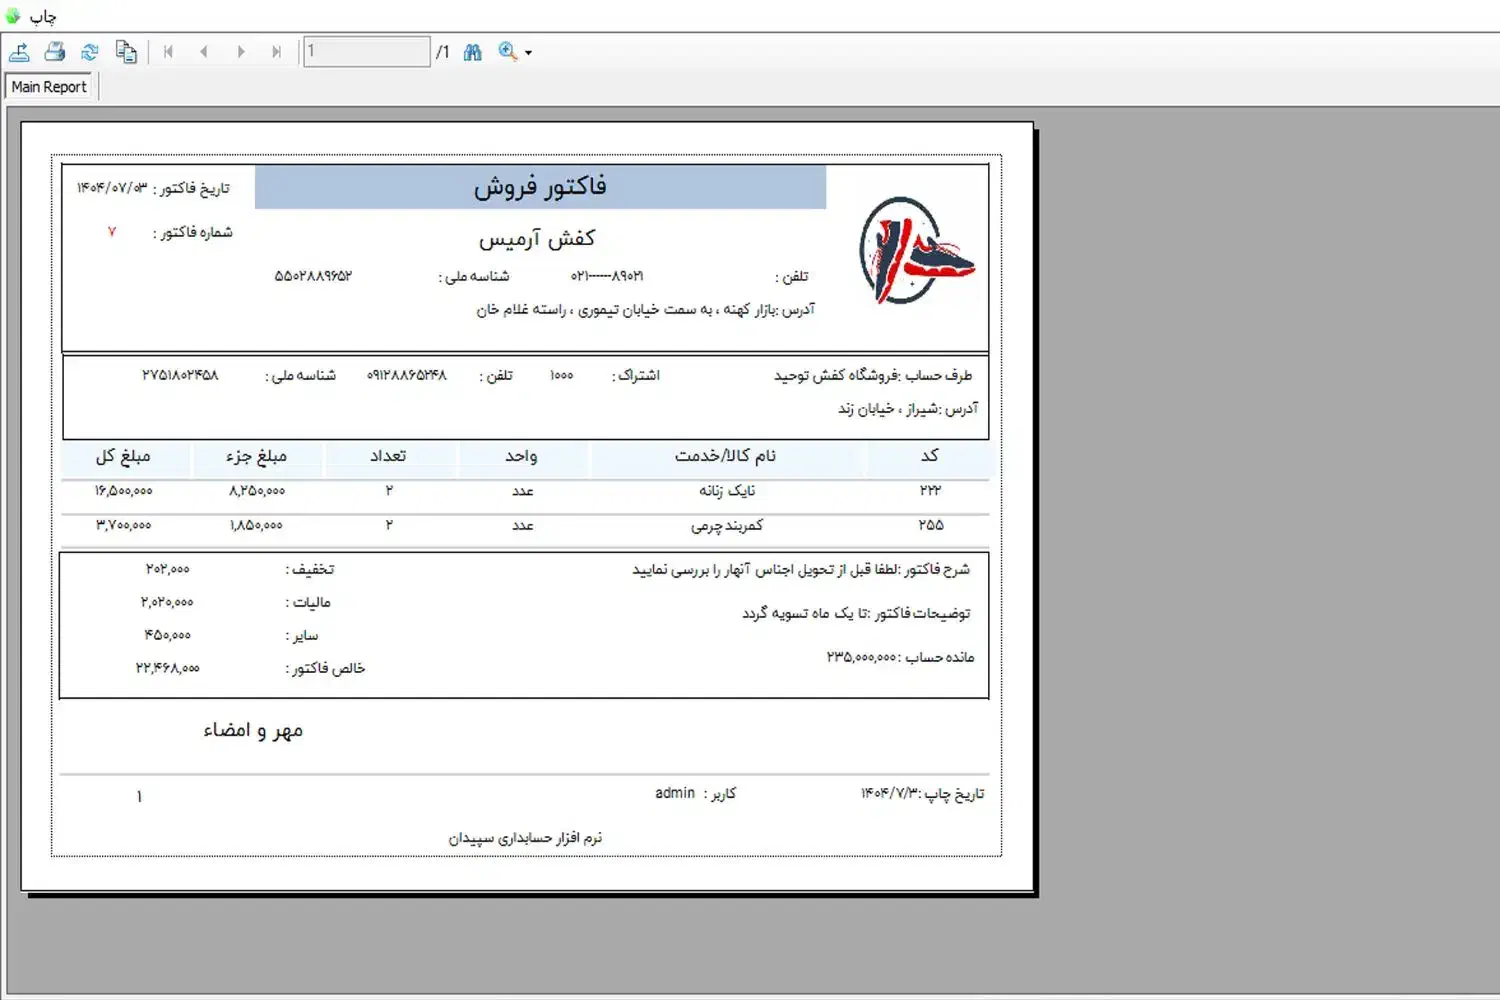
Task: Open Find Text with the binoculars icon
Action: pos(473,52)
